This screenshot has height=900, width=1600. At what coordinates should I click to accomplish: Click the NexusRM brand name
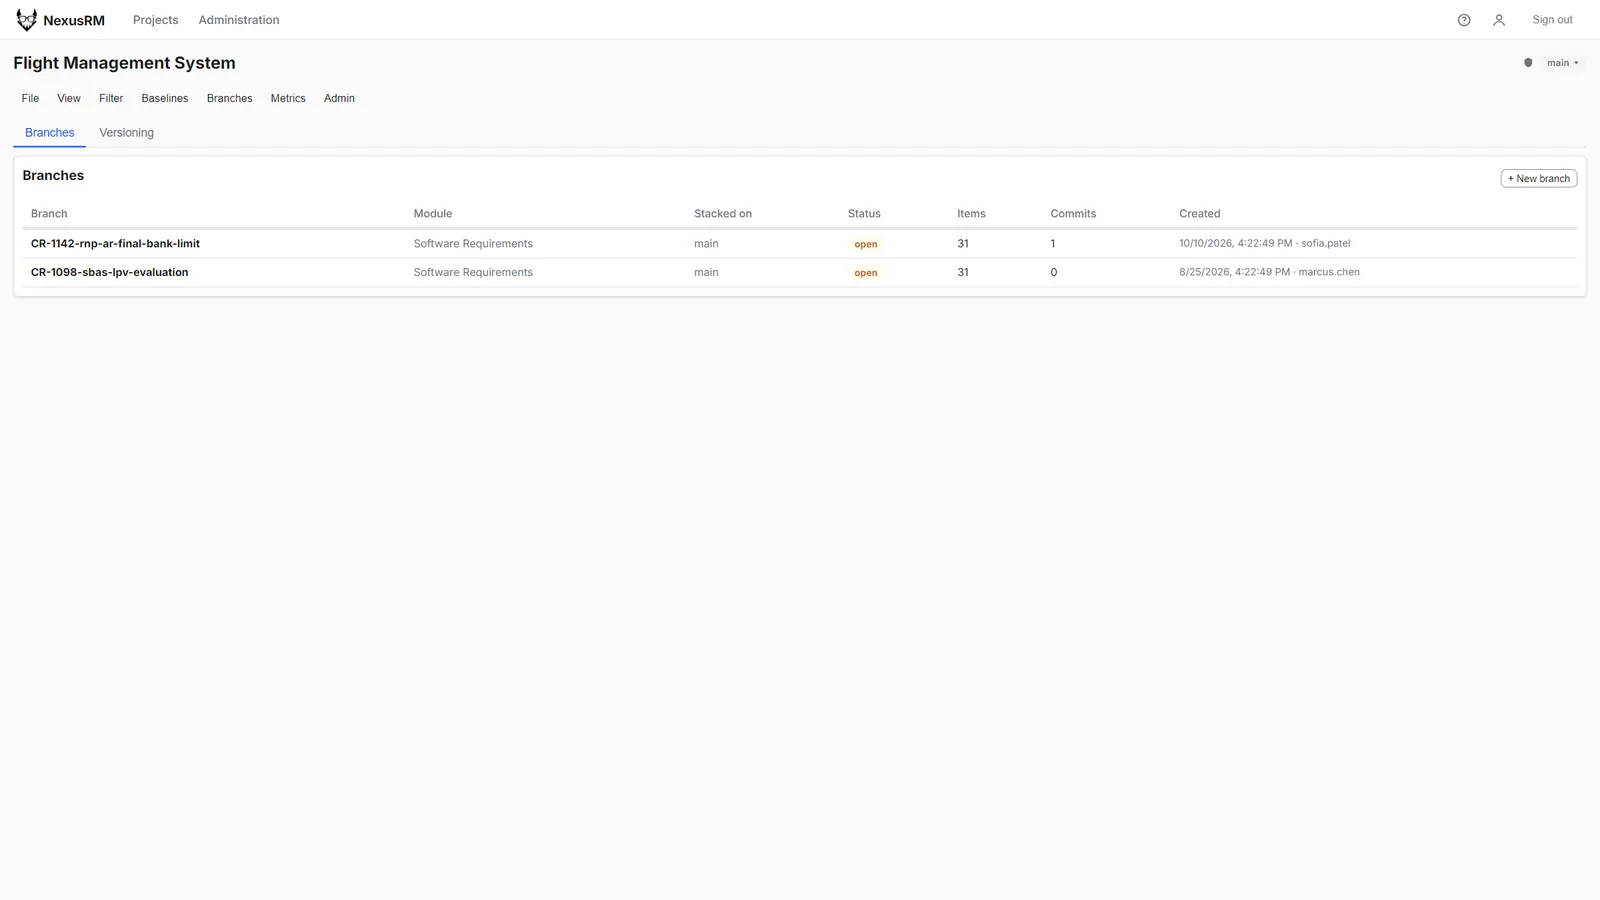[x=74, y=20]
